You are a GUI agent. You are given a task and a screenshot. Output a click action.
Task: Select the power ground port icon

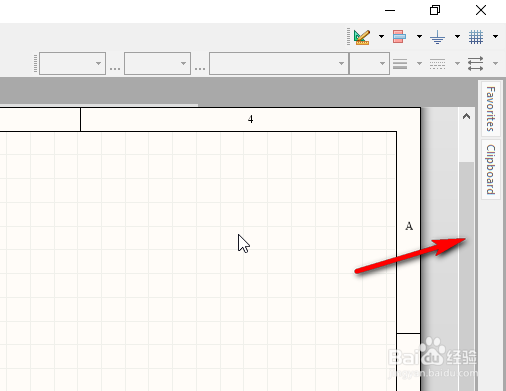click(x=437, y=37)
